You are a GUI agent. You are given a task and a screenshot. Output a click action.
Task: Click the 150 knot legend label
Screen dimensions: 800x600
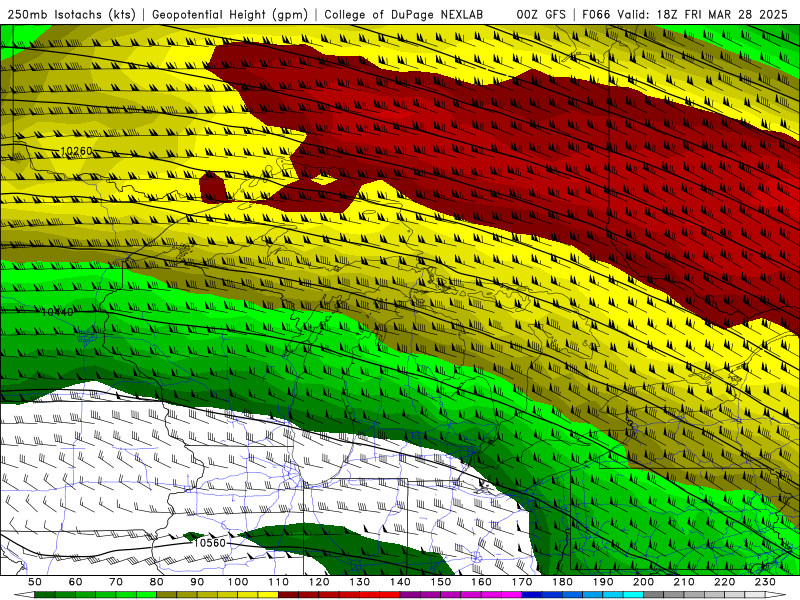click(441, 582)
